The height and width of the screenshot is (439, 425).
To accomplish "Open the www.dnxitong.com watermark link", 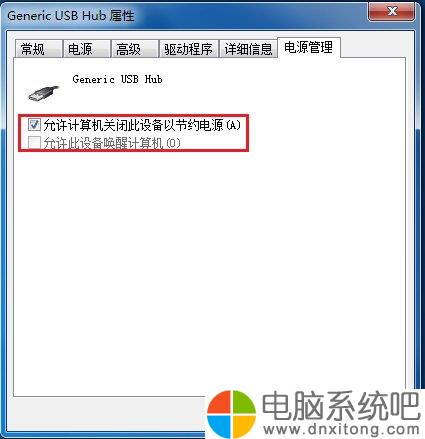I will (341, 429).
